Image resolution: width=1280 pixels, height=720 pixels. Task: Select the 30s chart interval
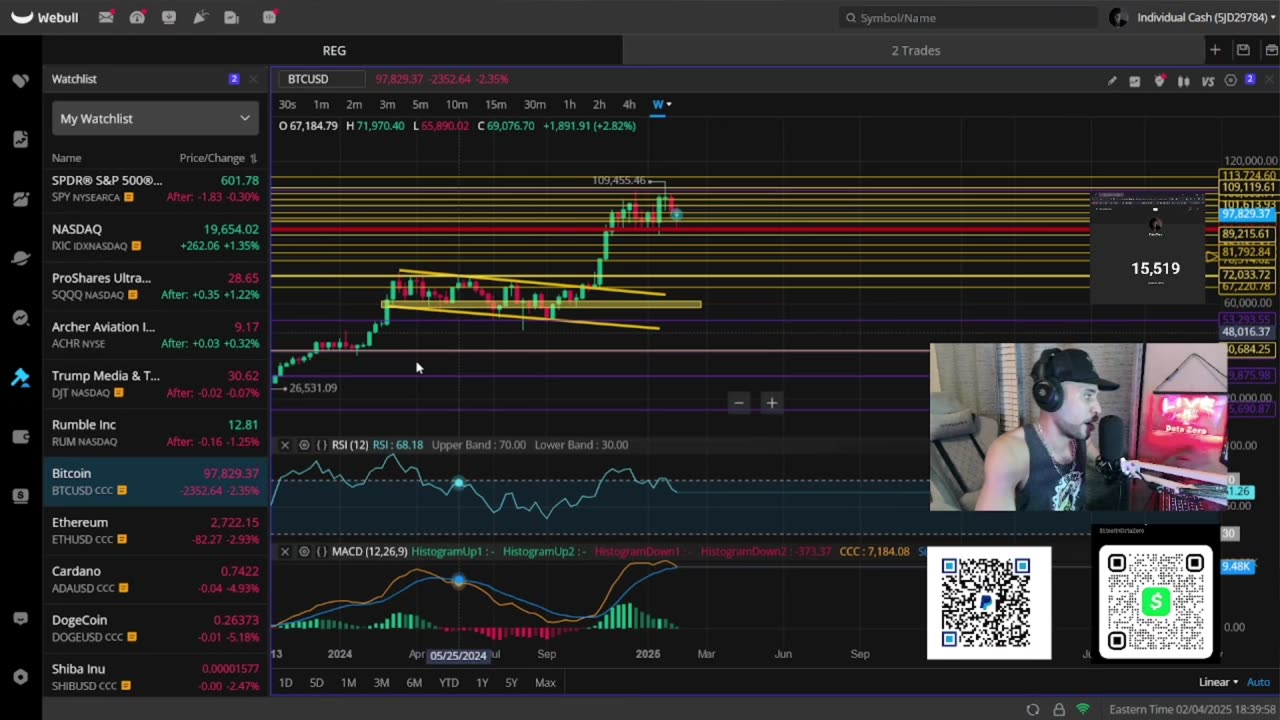click(x=287, y=104)
